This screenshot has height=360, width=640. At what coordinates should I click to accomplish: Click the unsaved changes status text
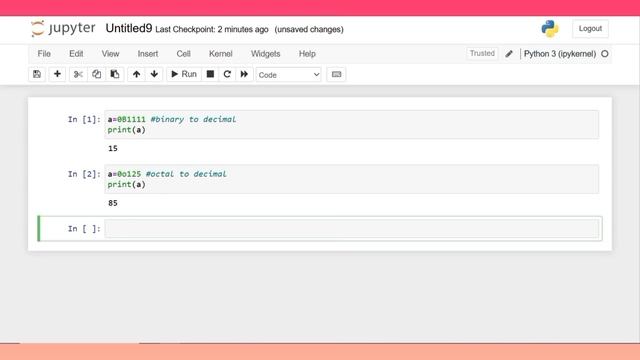tap(309, 29)
